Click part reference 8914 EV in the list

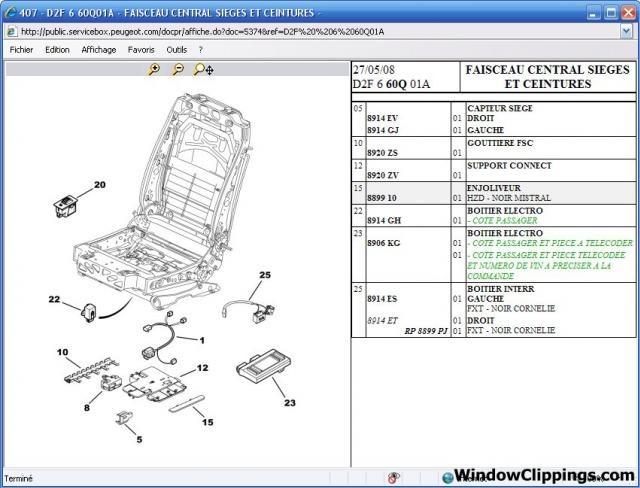point(382,118)
